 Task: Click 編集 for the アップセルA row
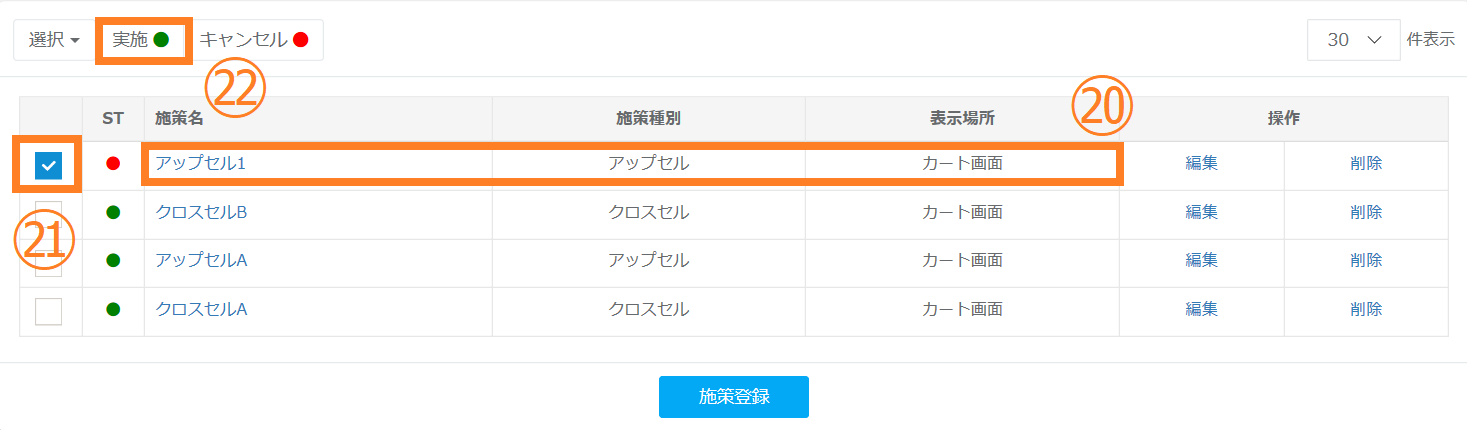tap(1201, 260)
